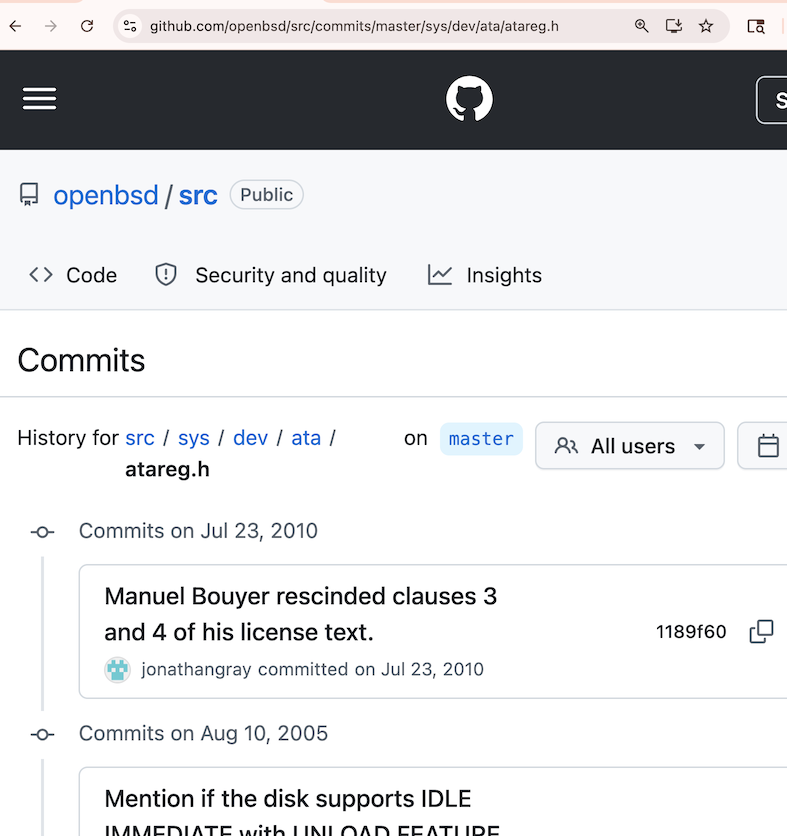Go to ata in the breadcrumb

click(306, 438)
